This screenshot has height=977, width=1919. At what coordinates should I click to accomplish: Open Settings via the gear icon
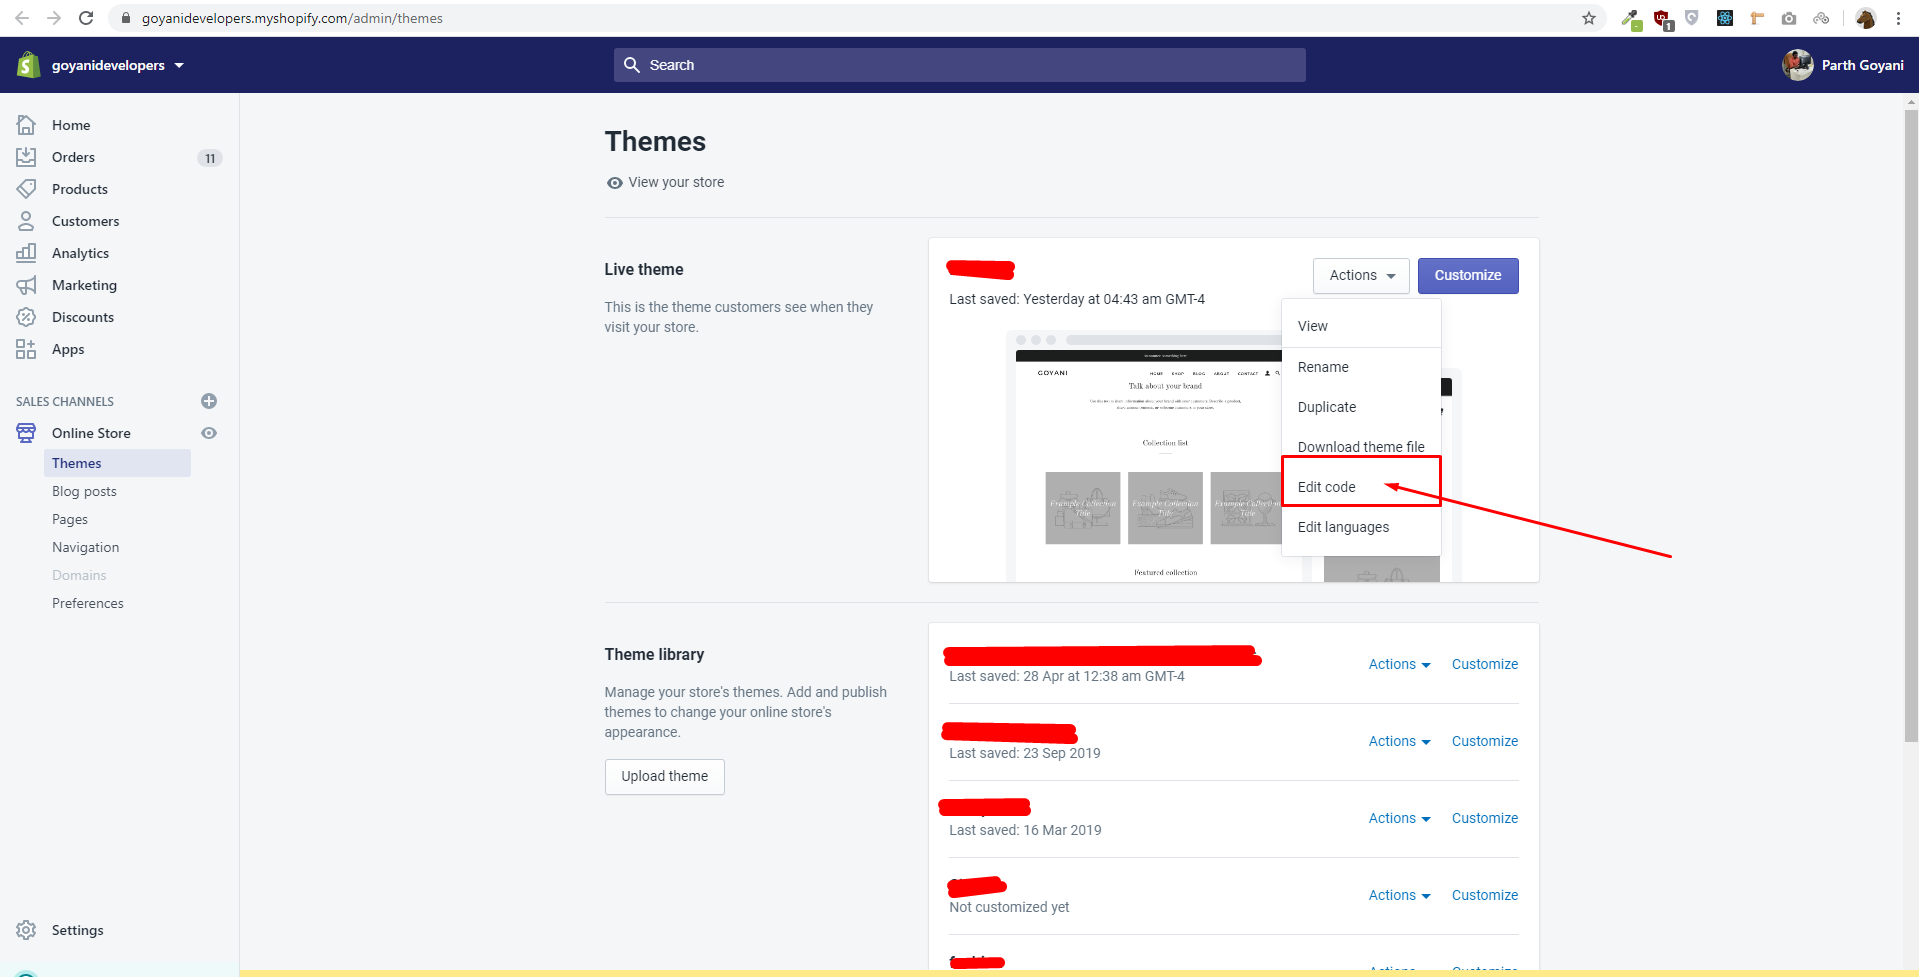(27, 930)
